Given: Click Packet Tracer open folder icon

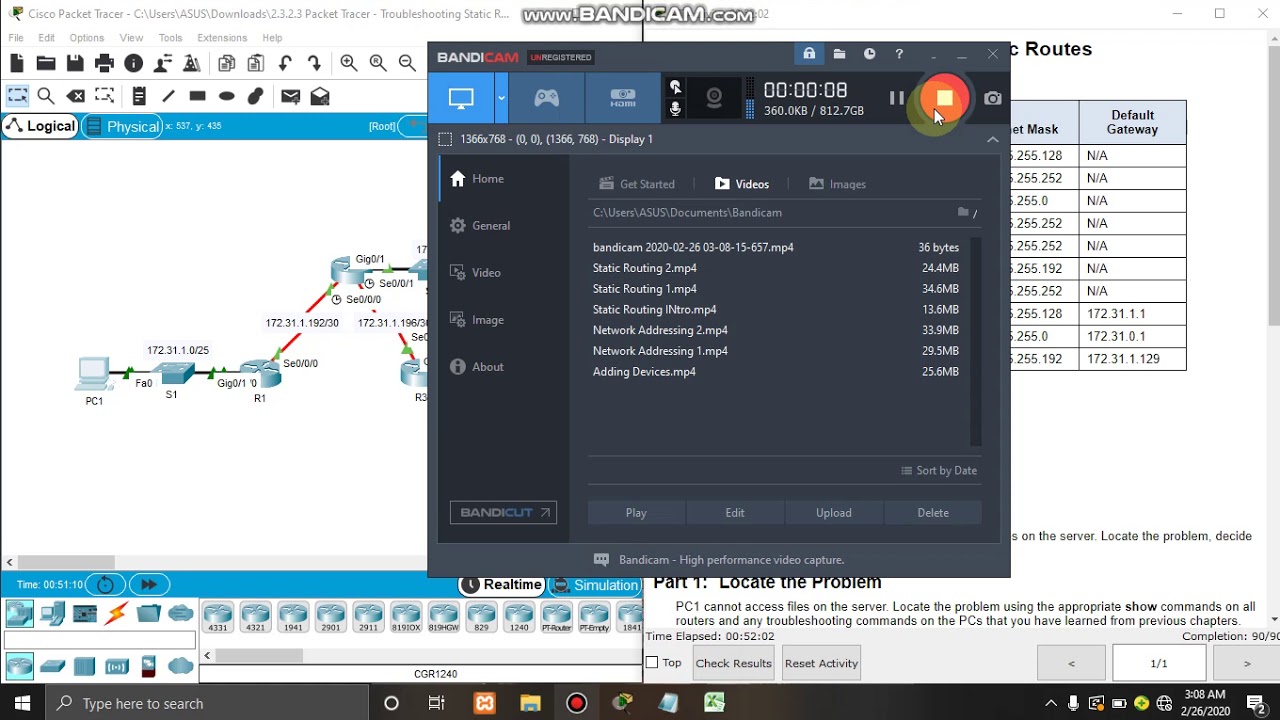Looking at the screenshot, I should [x=46, y=63].
